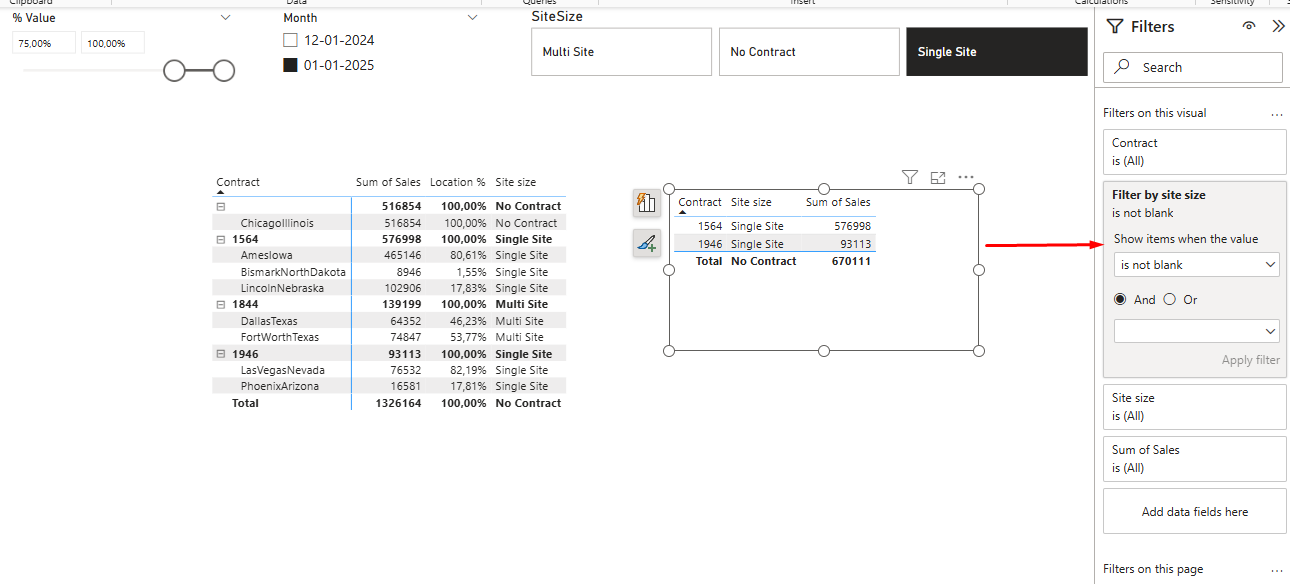Click the search magnifier in Filters pane

1123,67
